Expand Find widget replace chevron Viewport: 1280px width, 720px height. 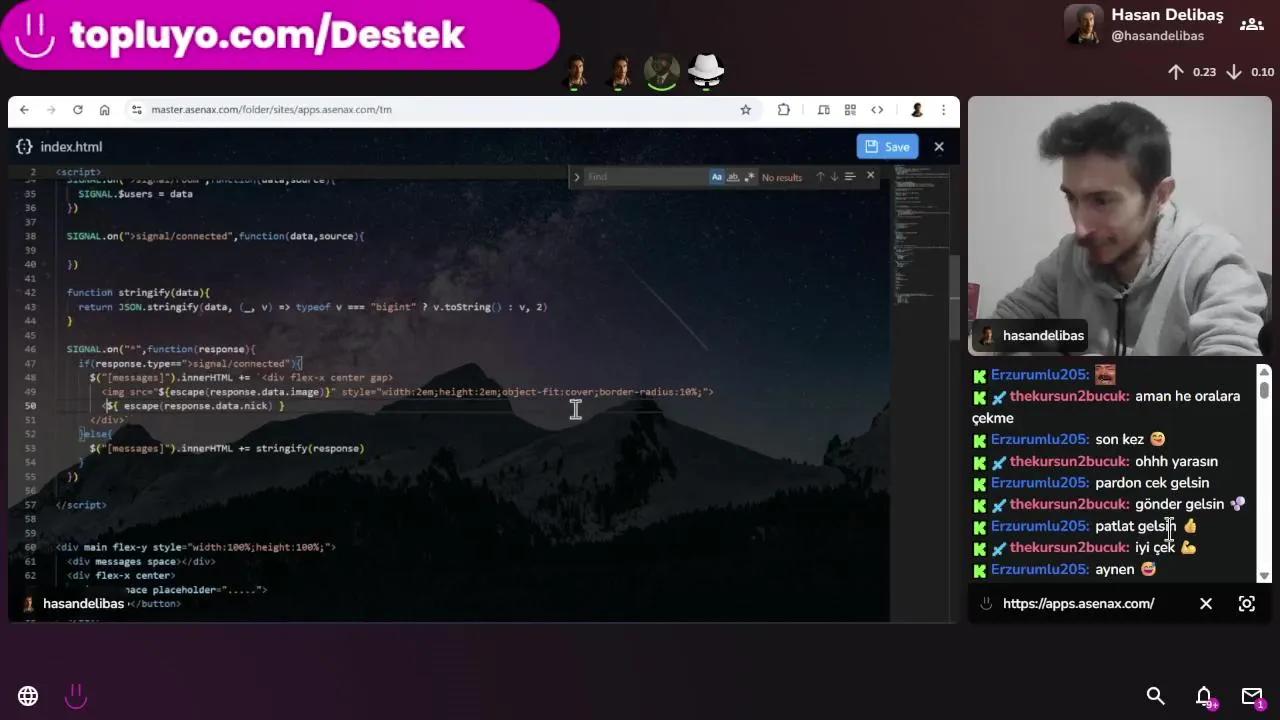[x=576, y=177]
